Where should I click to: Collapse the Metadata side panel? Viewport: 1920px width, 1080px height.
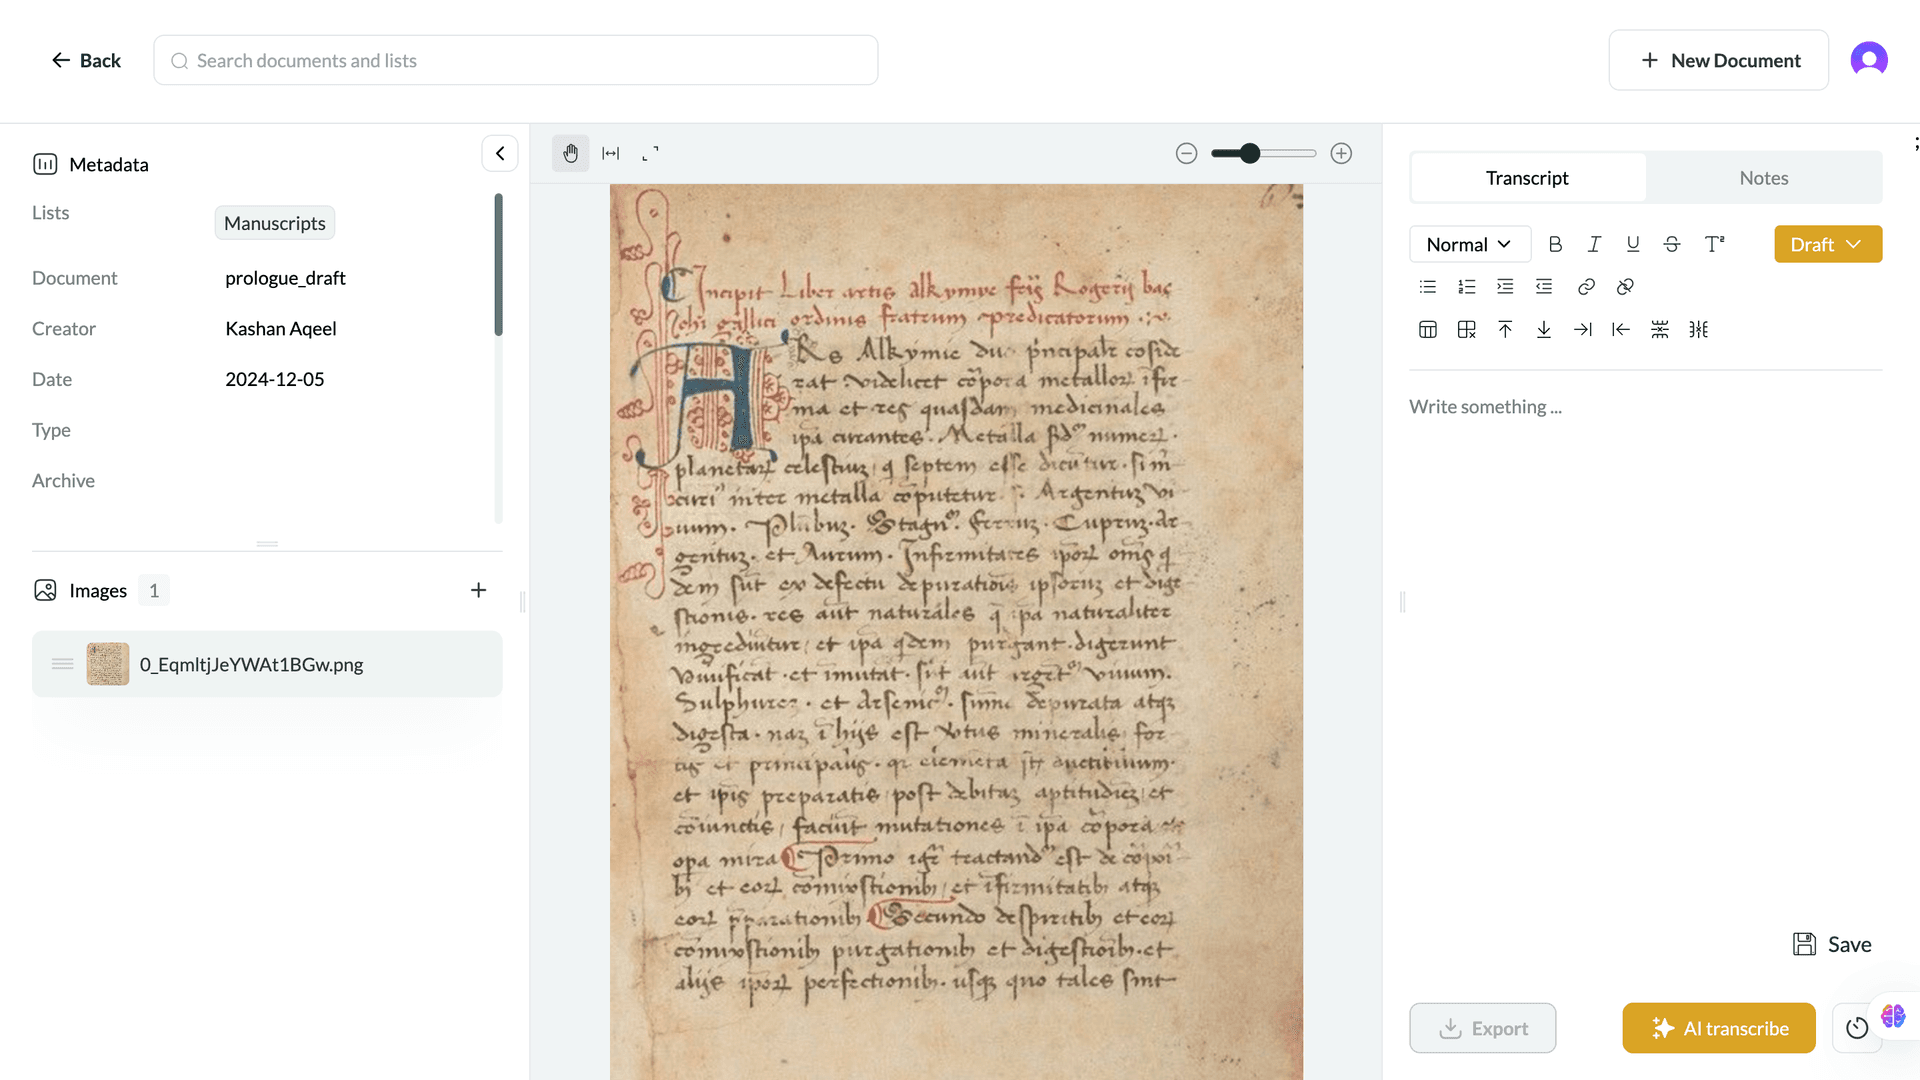[x=500, y=153]
